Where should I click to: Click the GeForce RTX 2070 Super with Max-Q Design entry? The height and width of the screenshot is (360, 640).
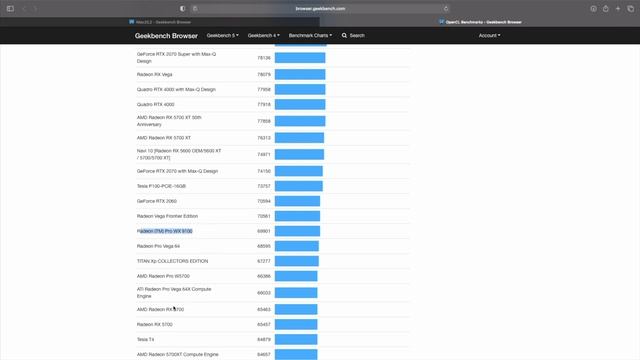pos(176,58)
